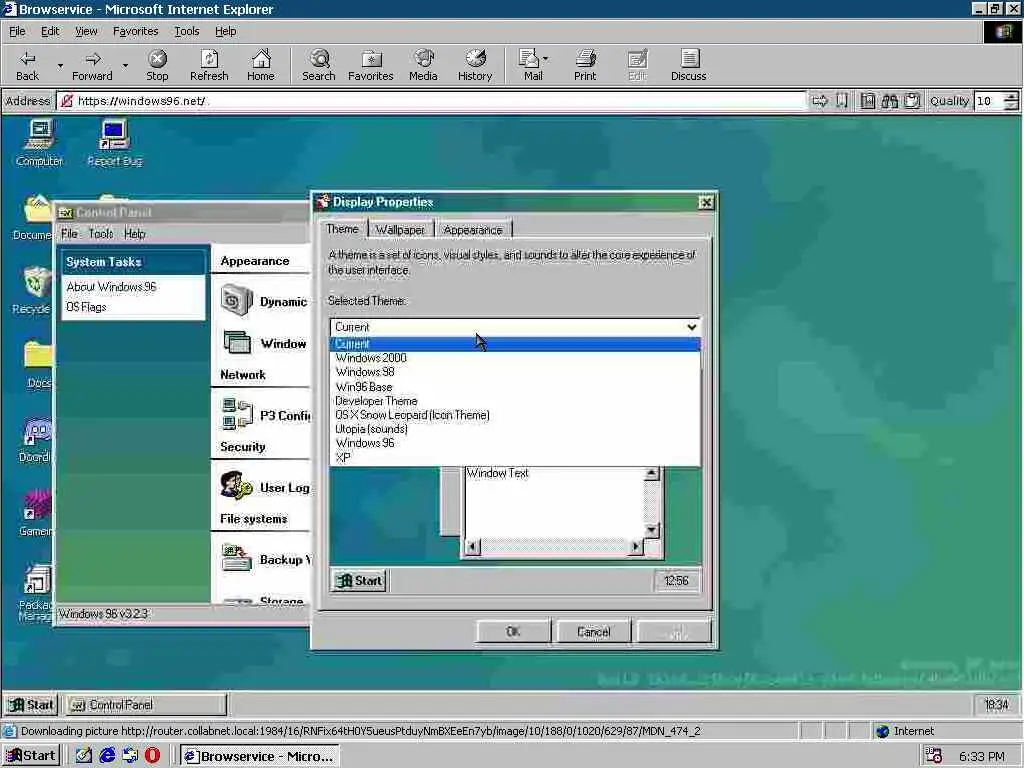1024x768 pixels.
Task: Click OK in Display Properties
Action: tap(513, 632)
